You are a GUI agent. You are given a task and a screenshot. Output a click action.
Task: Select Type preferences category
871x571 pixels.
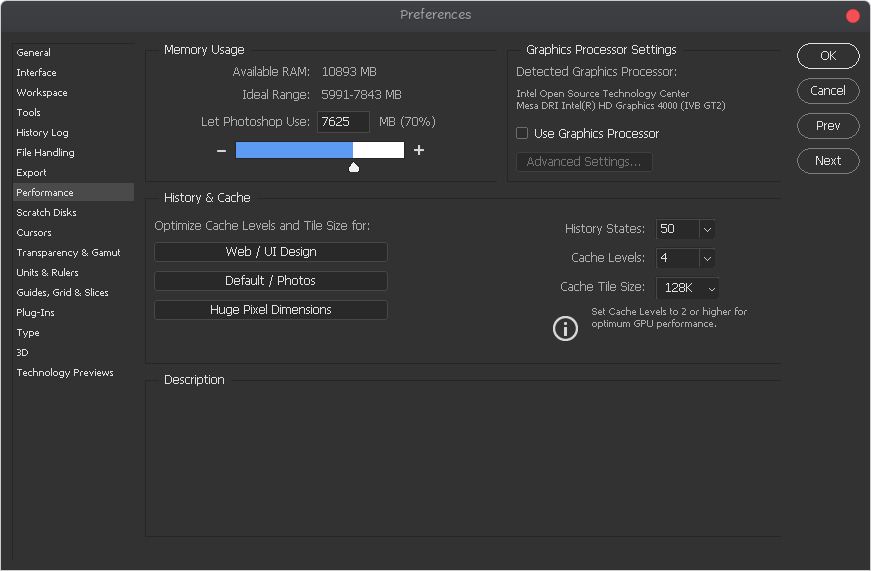click(x=73, y=332)
